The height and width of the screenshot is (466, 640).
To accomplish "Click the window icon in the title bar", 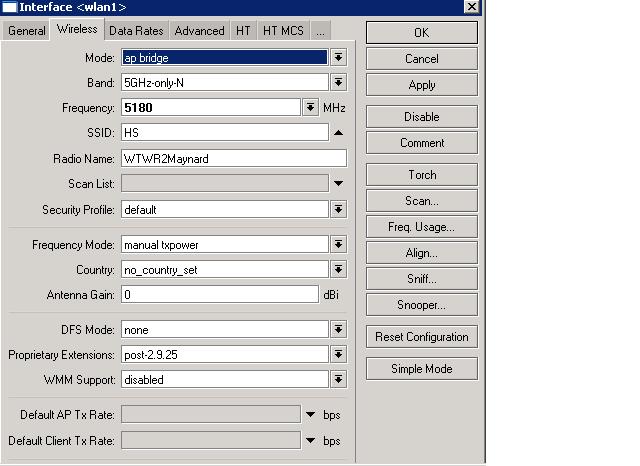I will tap(9, 7).
